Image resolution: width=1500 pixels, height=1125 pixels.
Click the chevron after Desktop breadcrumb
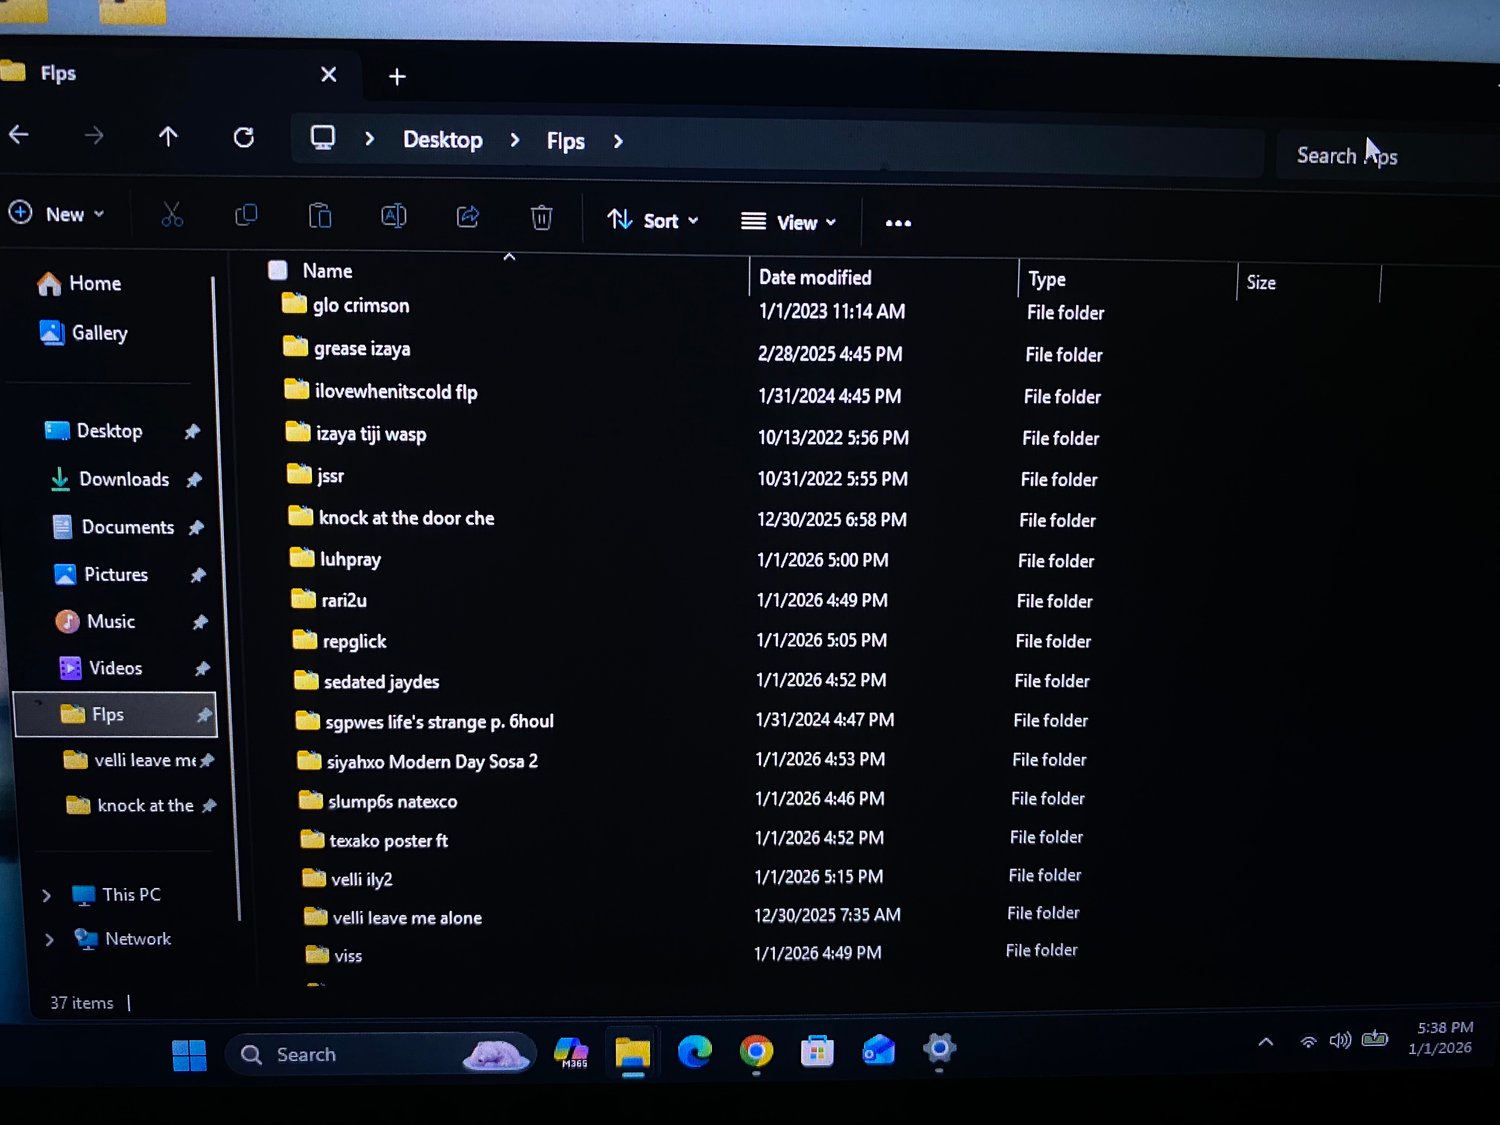(x=515, y=140)
